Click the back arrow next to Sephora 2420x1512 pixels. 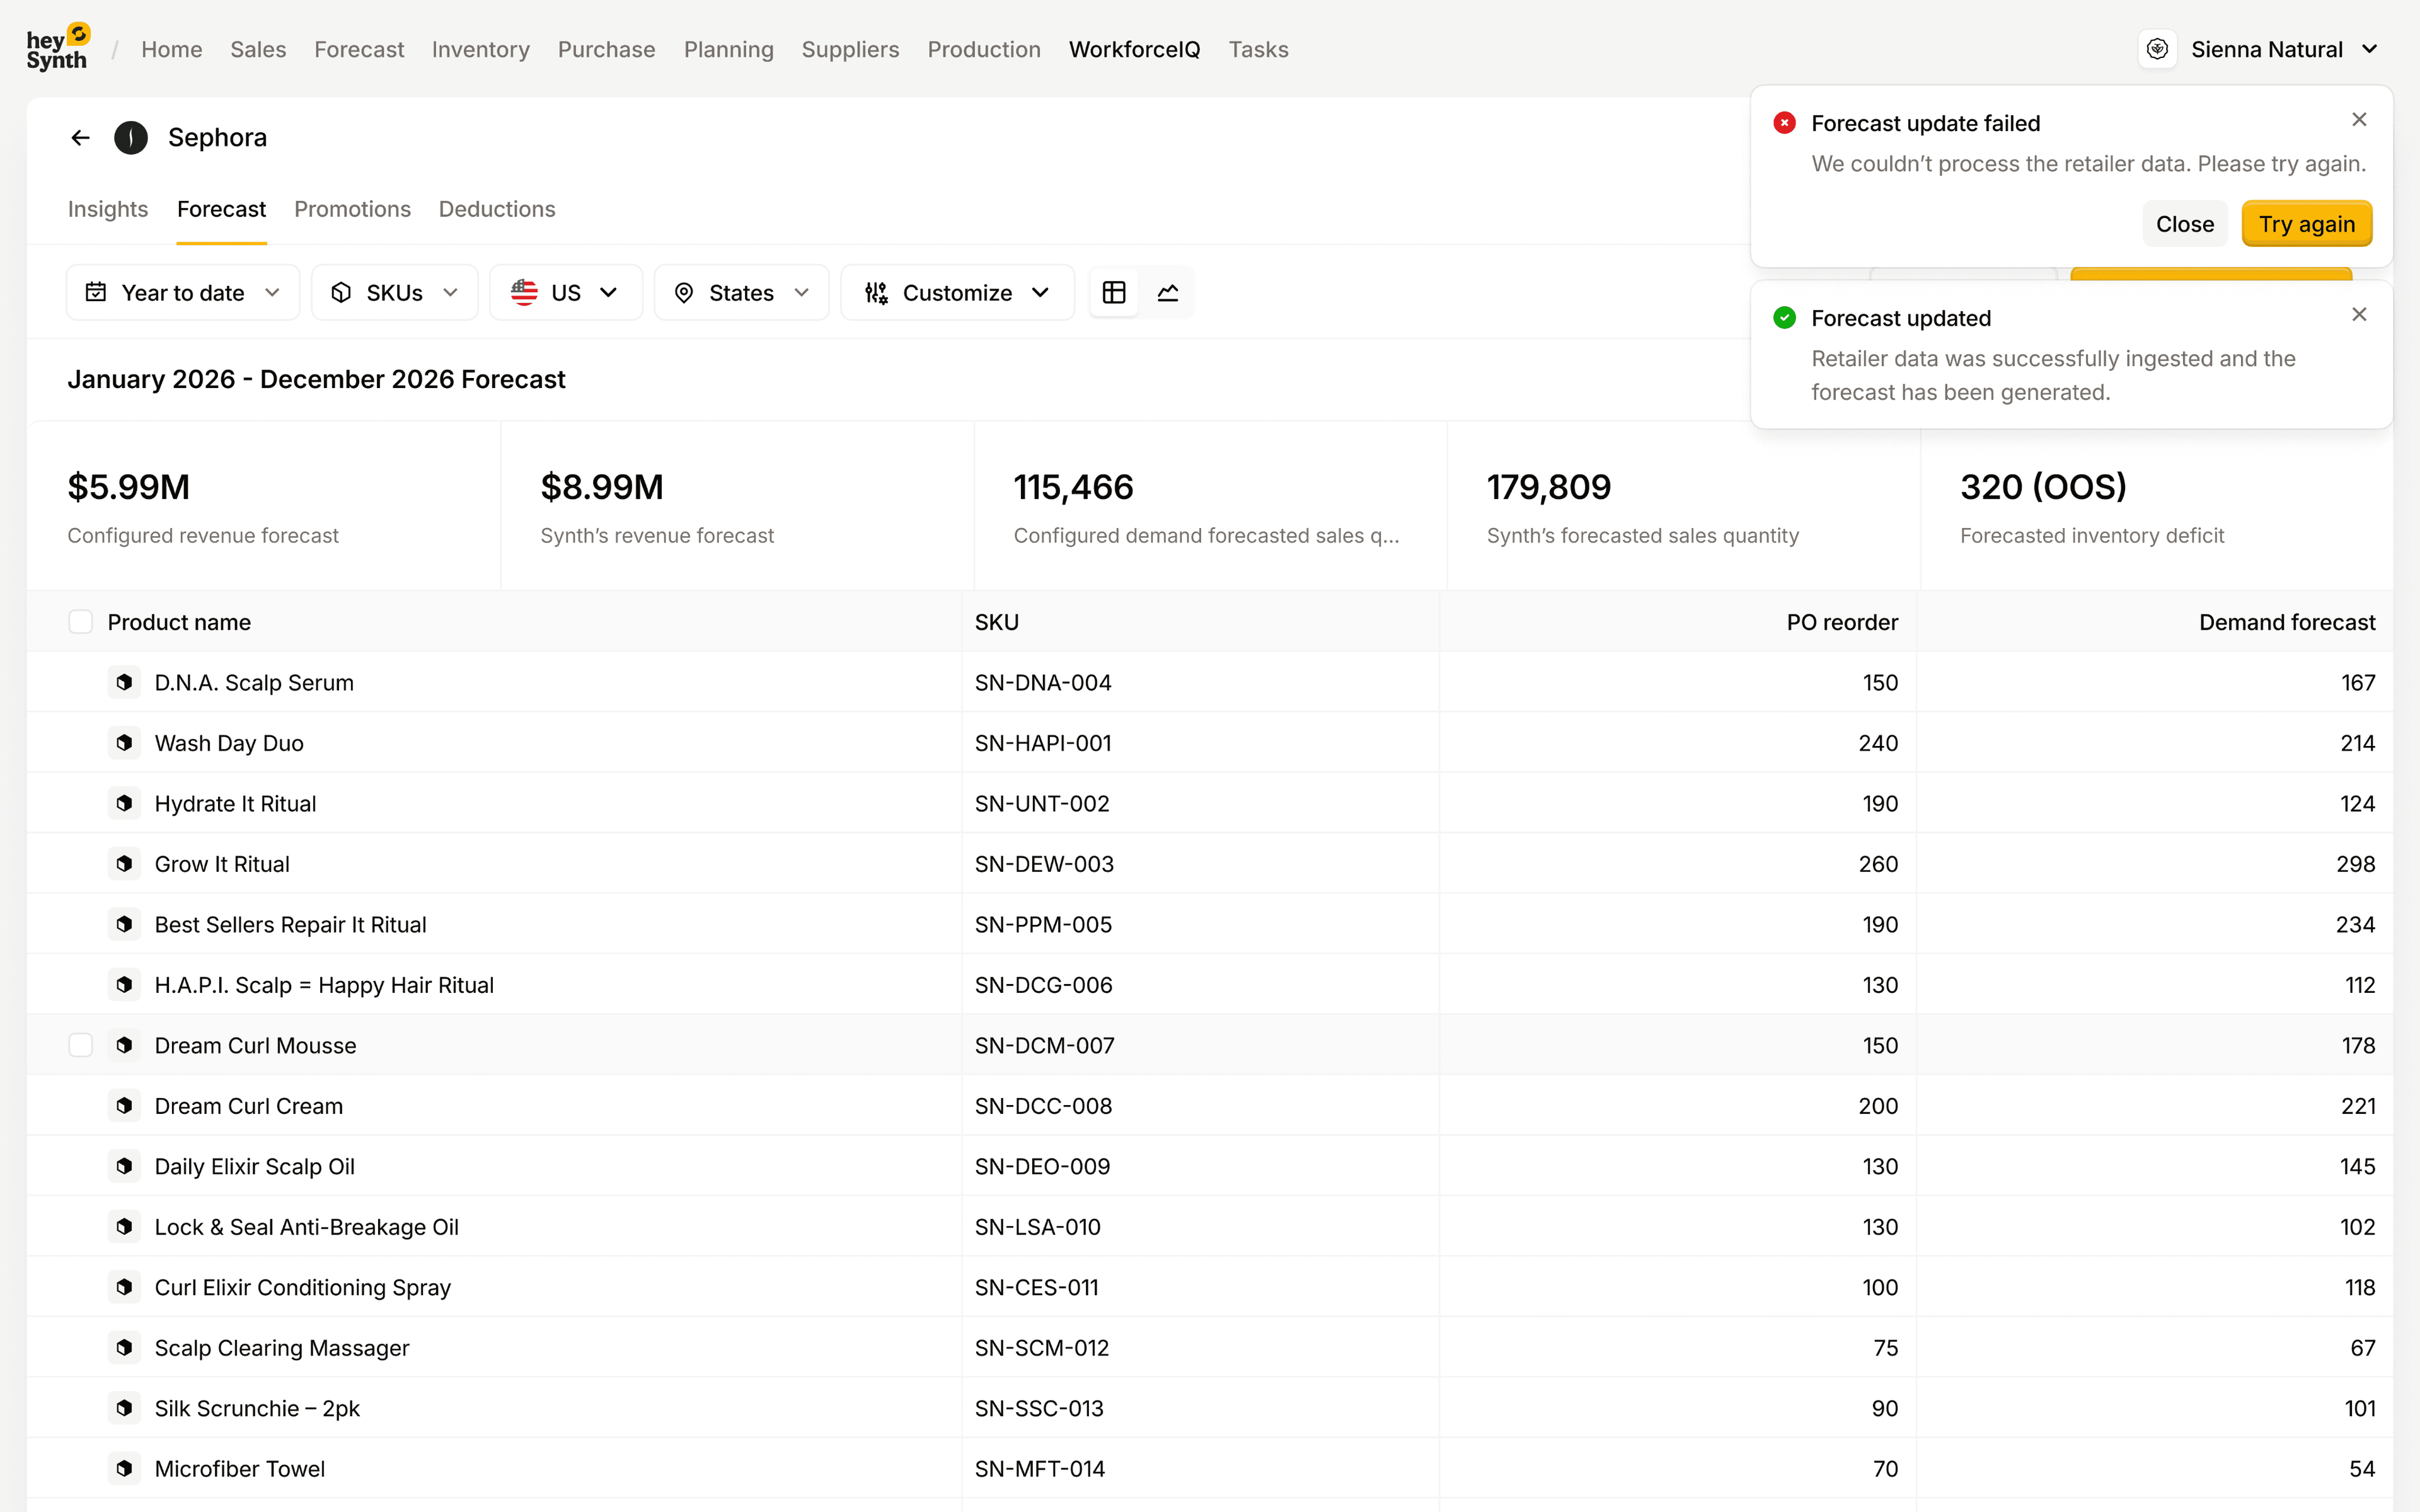pos(81,138)
